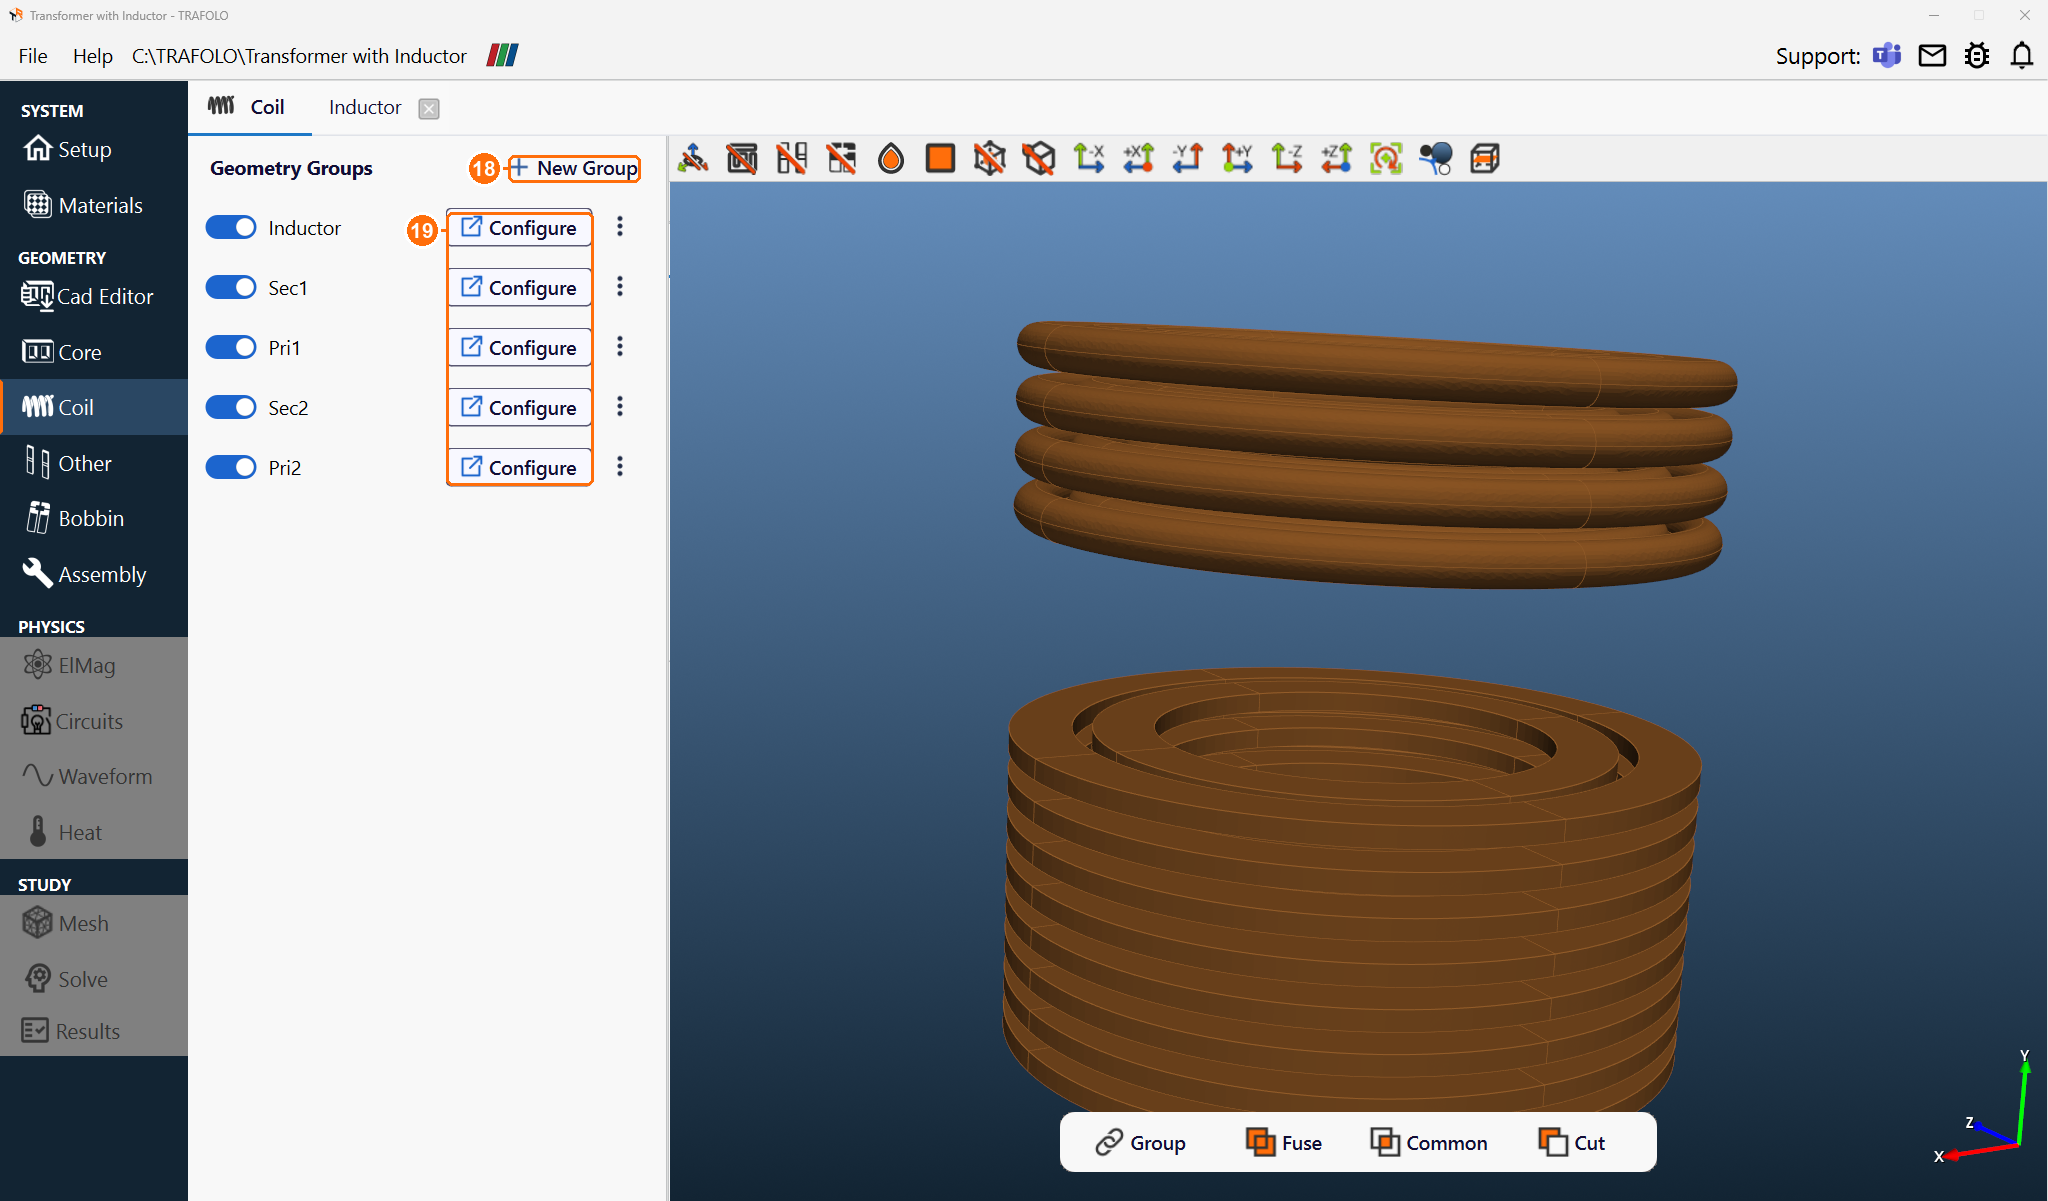The image size is (2048, 1201).
Task: Toggle the axes visibility icon in viewport toolbar
Action: pyautogui.click(x=693, y=158)
